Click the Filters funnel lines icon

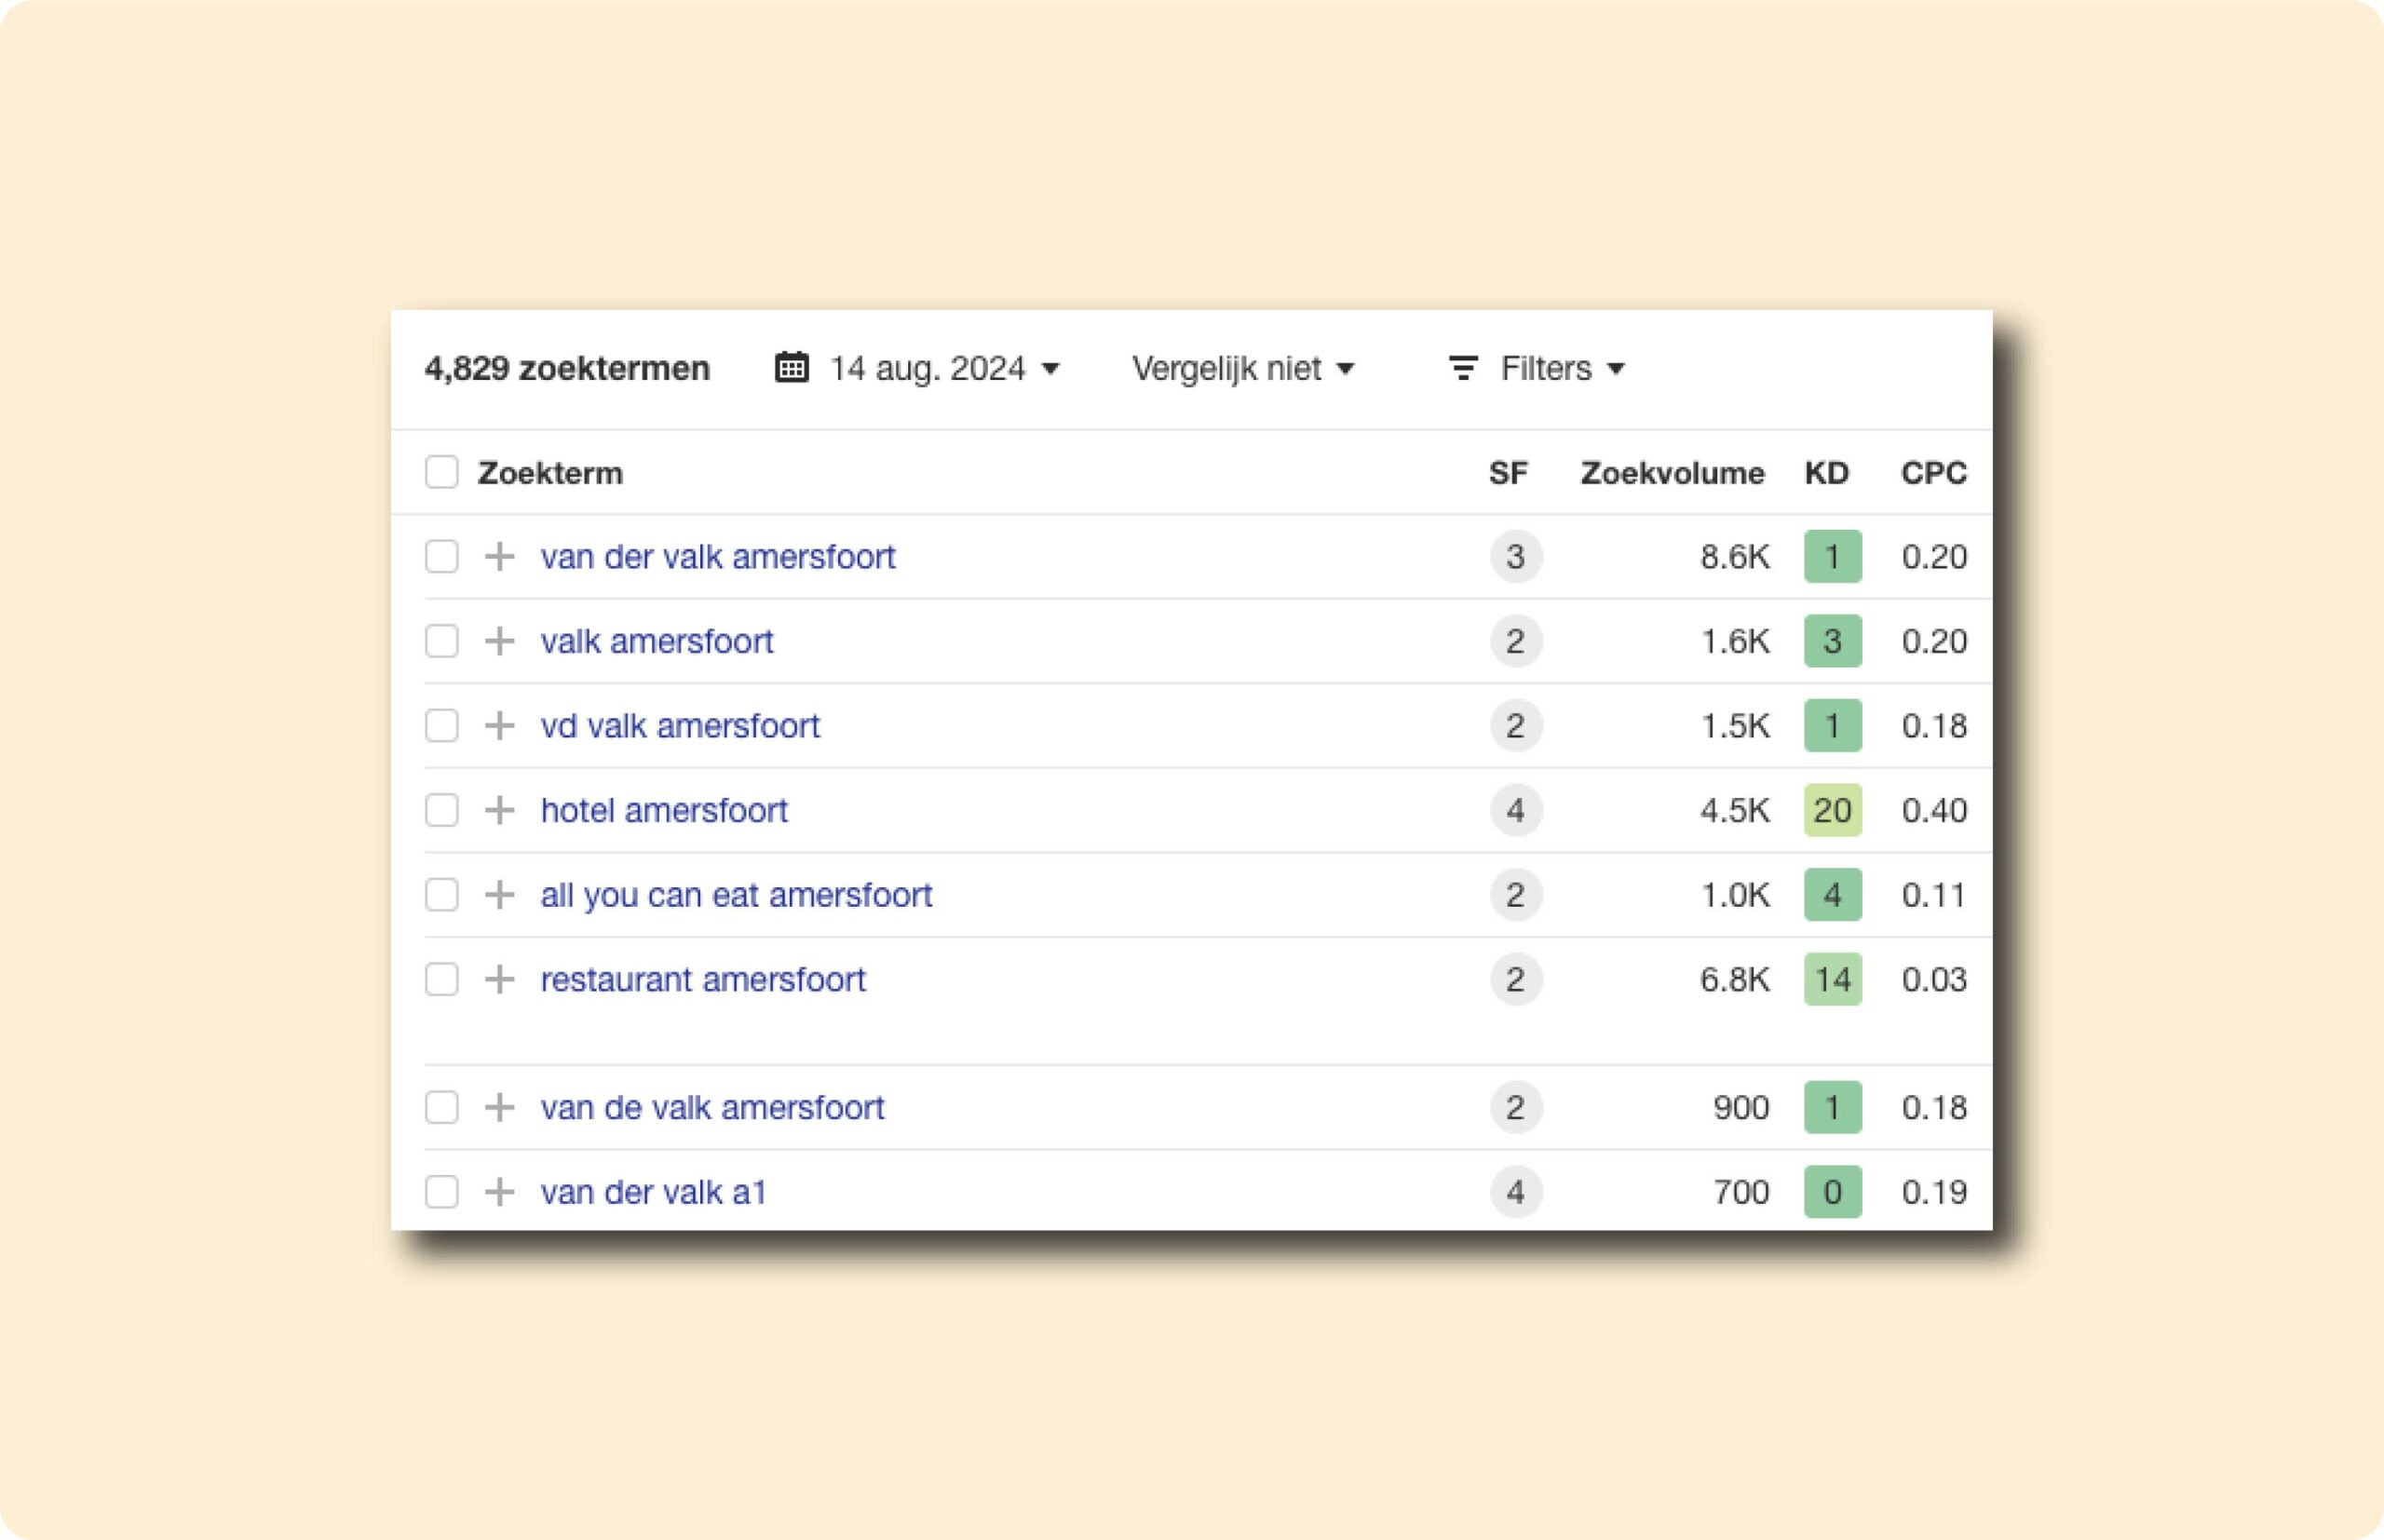1463,368
